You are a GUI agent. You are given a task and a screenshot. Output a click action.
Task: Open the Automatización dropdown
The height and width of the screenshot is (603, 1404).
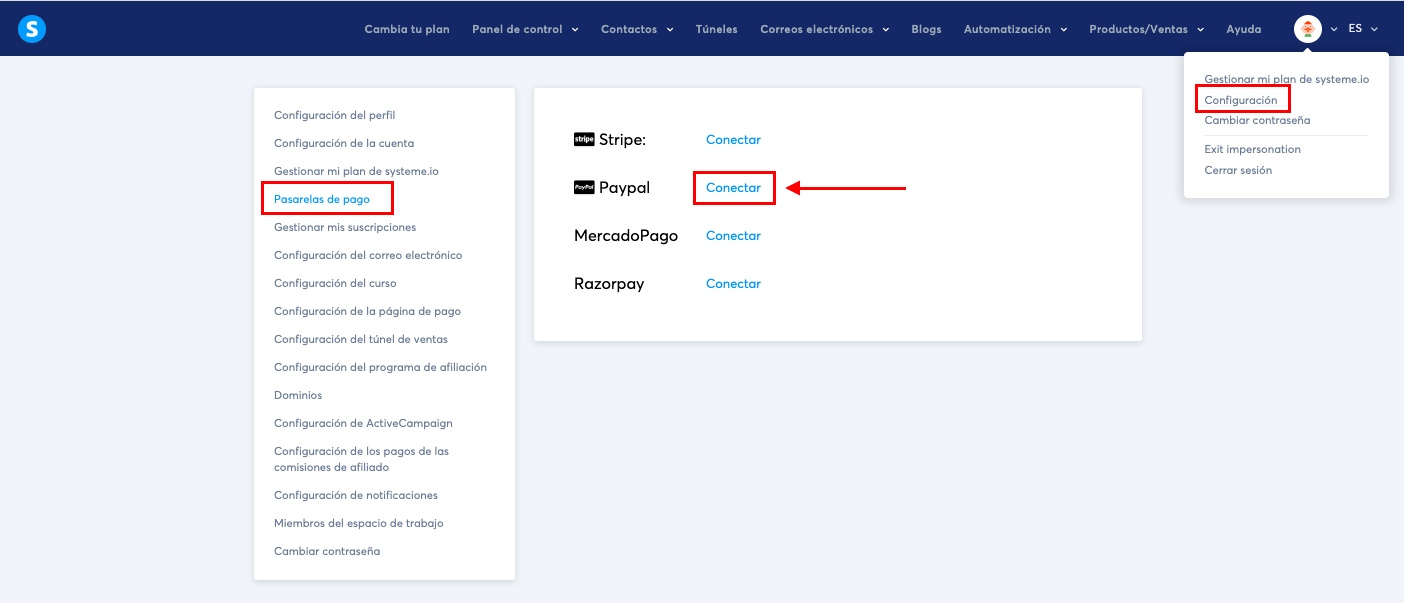[1016, 29]
